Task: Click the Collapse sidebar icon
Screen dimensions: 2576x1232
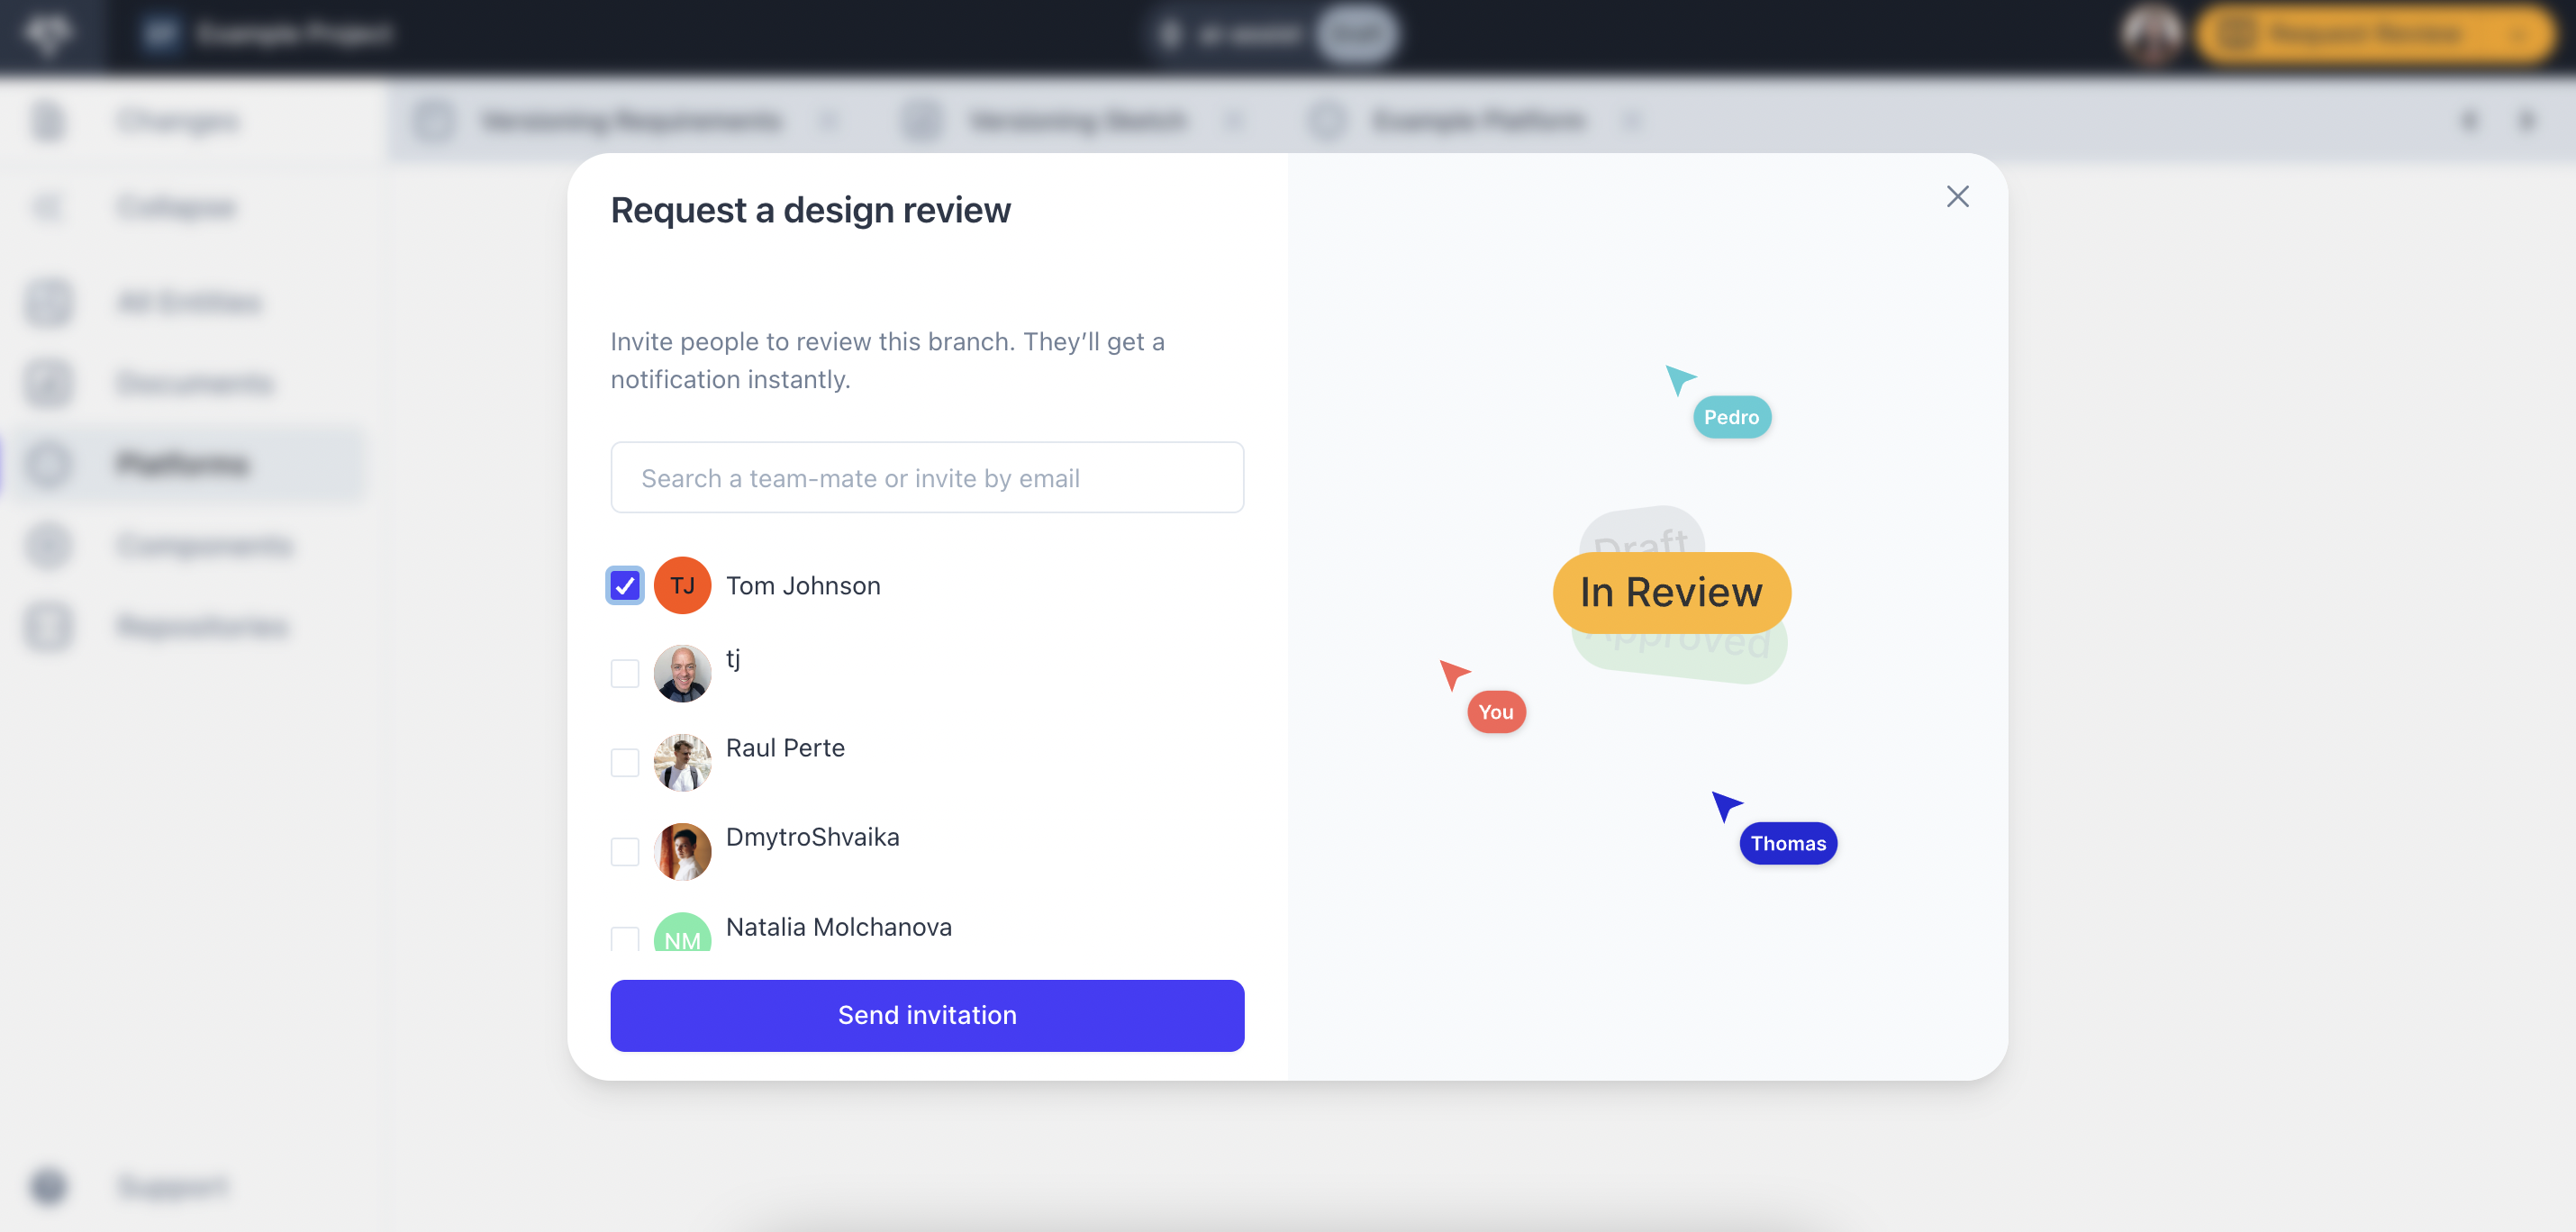Action: click(46, 204)
